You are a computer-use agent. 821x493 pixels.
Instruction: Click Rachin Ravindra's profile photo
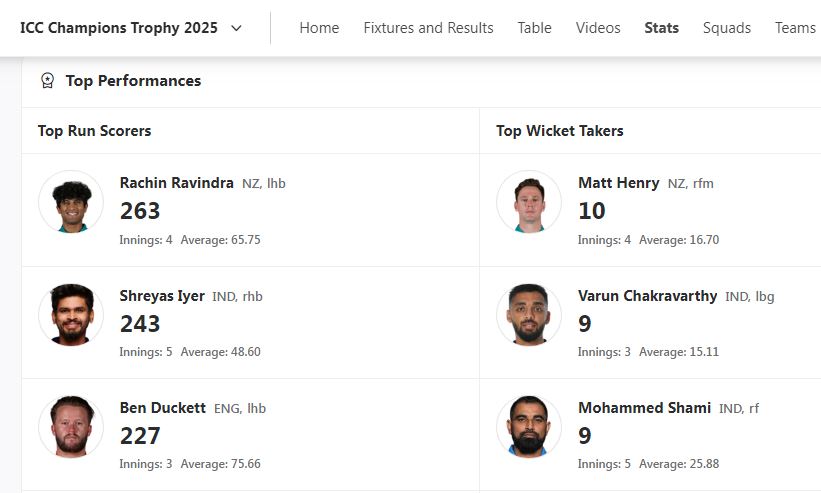71,202
